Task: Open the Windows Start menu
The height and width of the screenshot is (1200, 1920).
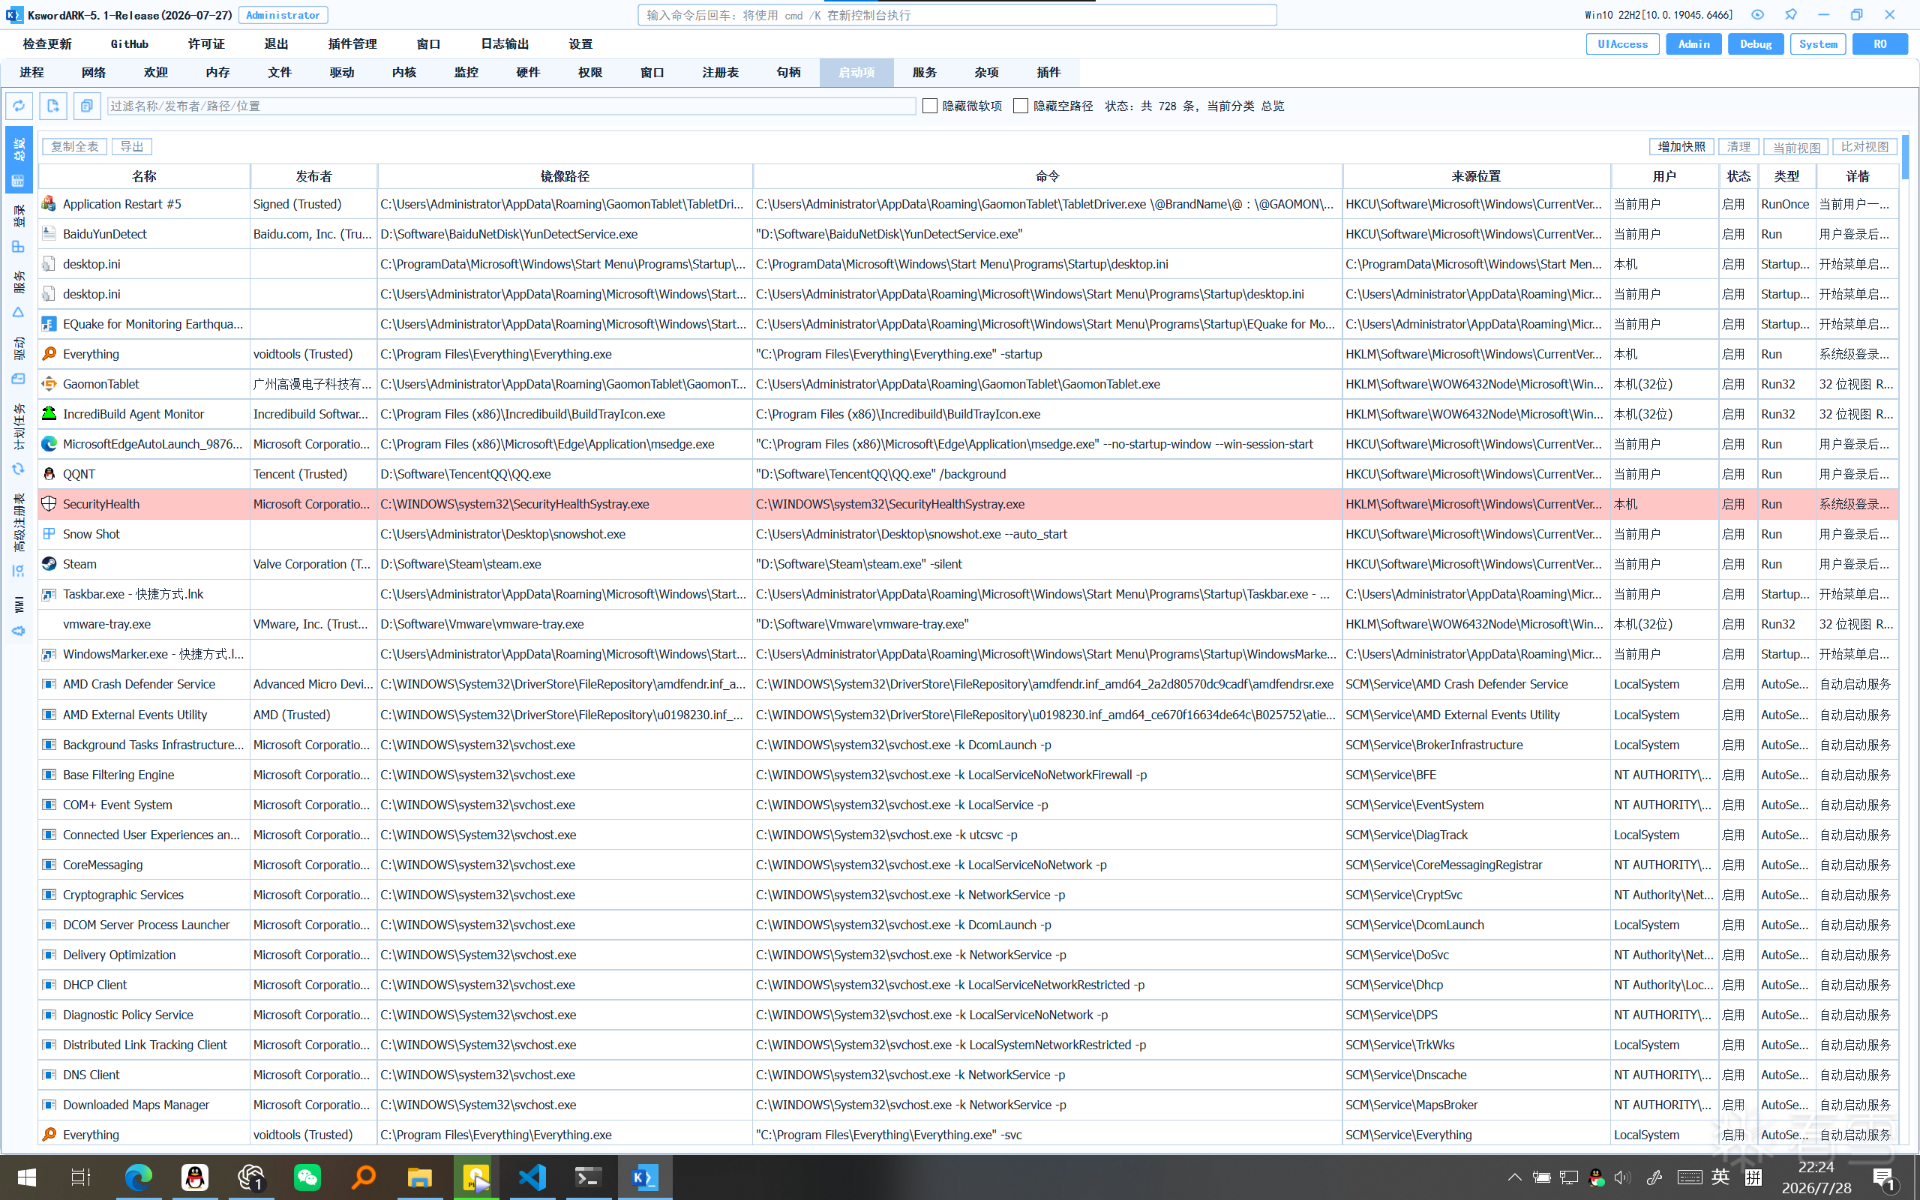Action: click(x=26, y=1177)
